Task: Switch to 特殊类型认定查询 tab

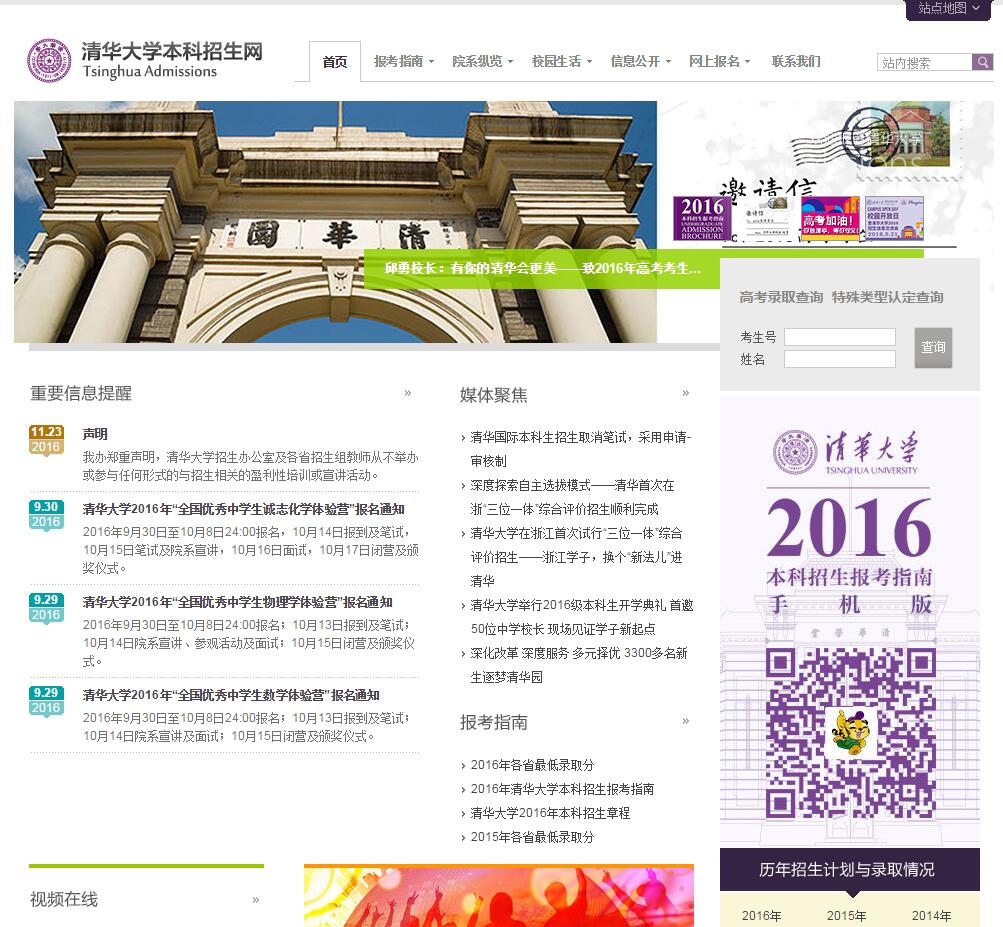Action: [887, 297]
